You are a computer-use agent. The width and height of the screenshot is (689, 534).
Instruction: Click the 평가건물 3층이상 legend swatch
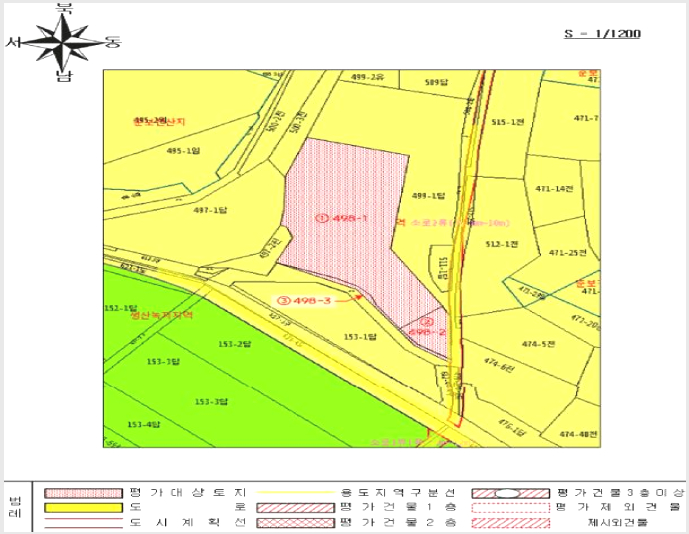tap(511, 493)
